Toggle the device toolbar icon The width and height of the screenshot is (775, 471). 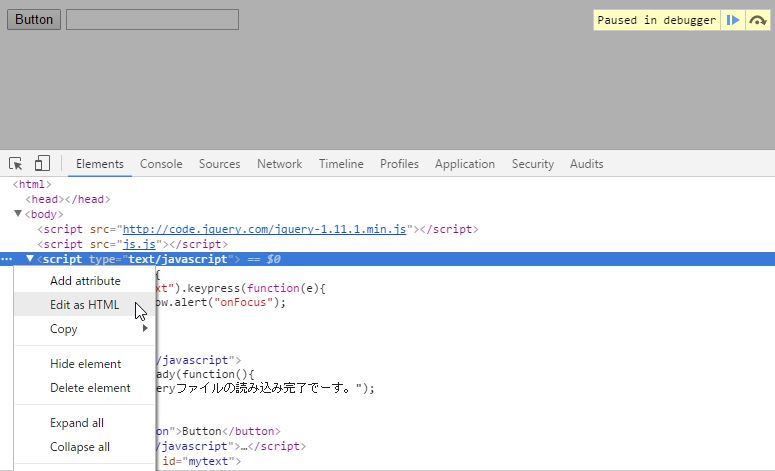click(42, 164)
